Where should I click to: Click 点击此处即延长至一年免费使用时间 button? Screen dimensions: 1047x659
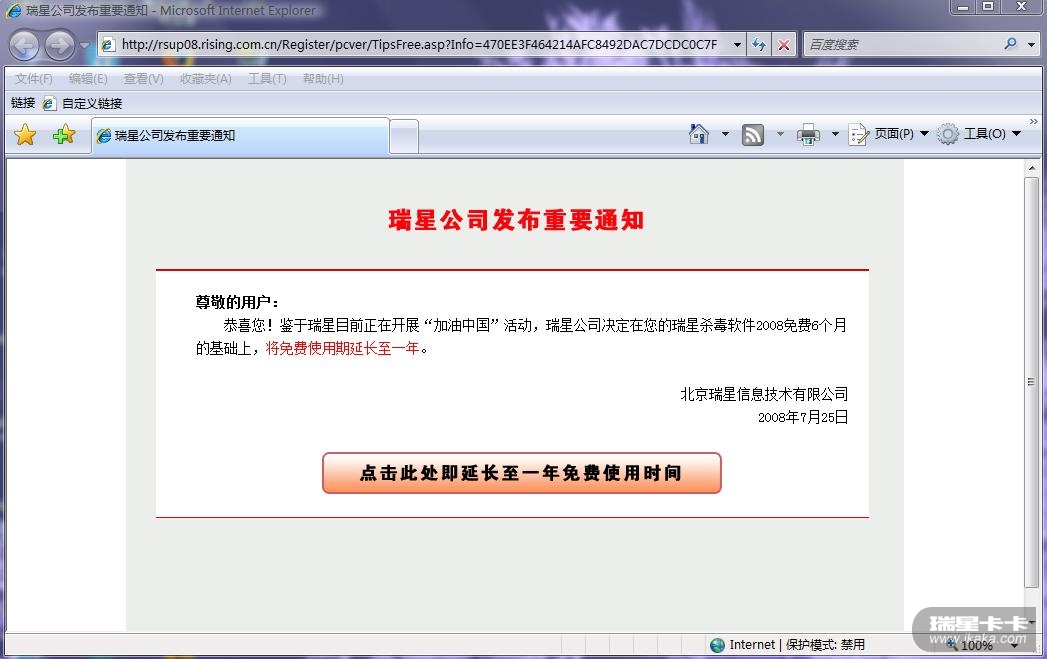tap(521, 473)
